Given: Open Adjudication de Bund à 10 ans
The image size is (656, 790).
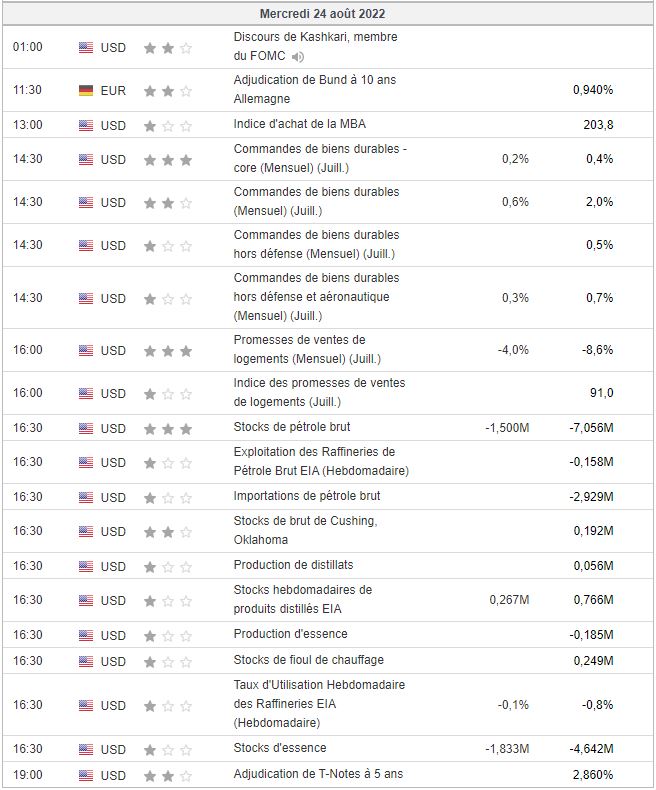Looking at the screenshot, I should (315, 80).
